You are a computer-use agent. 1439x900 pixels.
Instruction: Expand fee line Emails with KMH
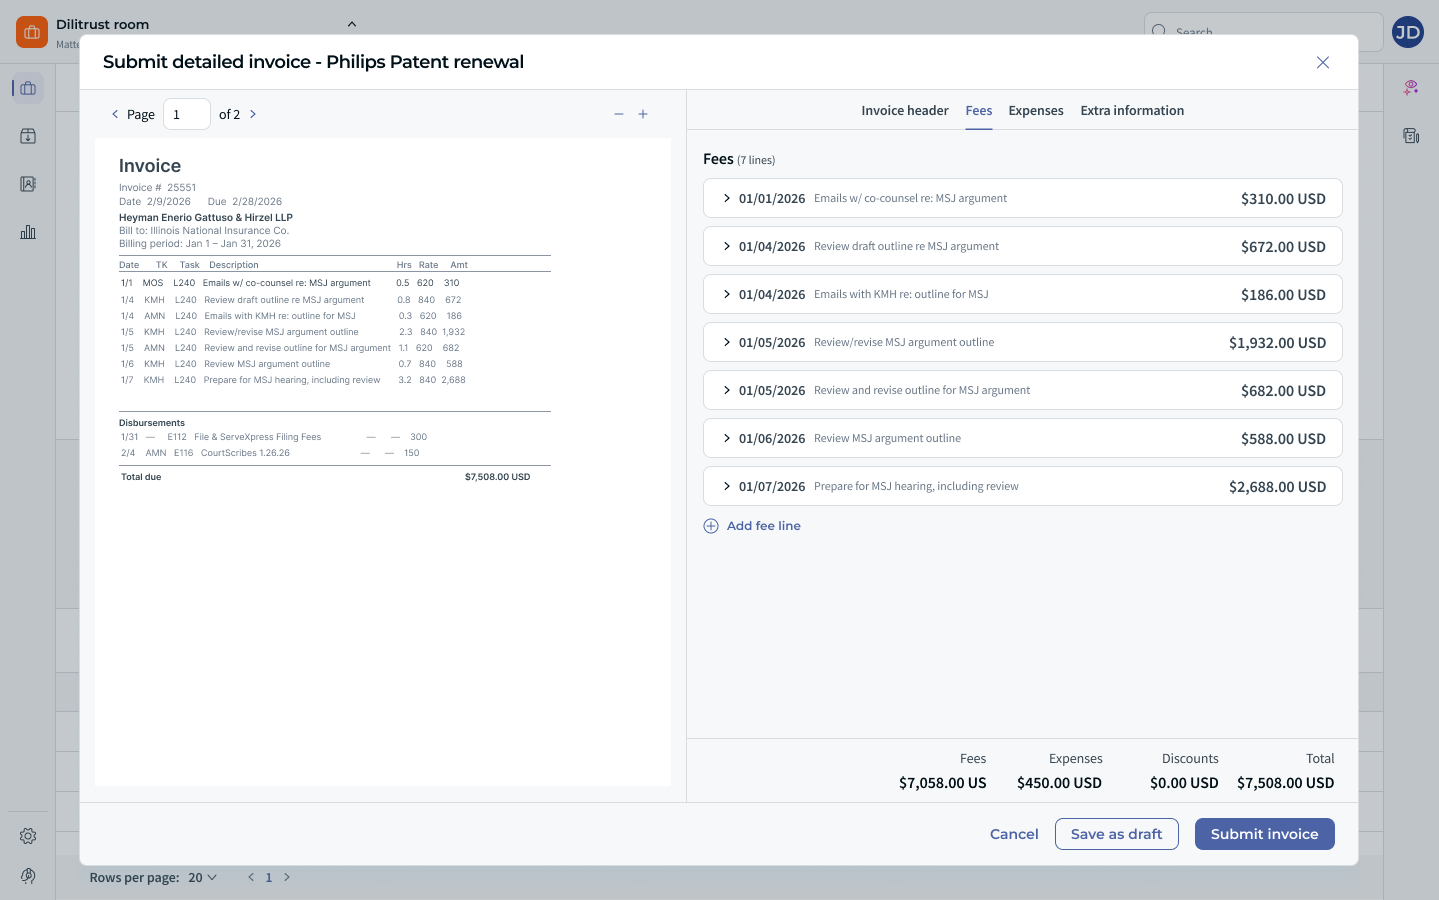pos(727,294)
